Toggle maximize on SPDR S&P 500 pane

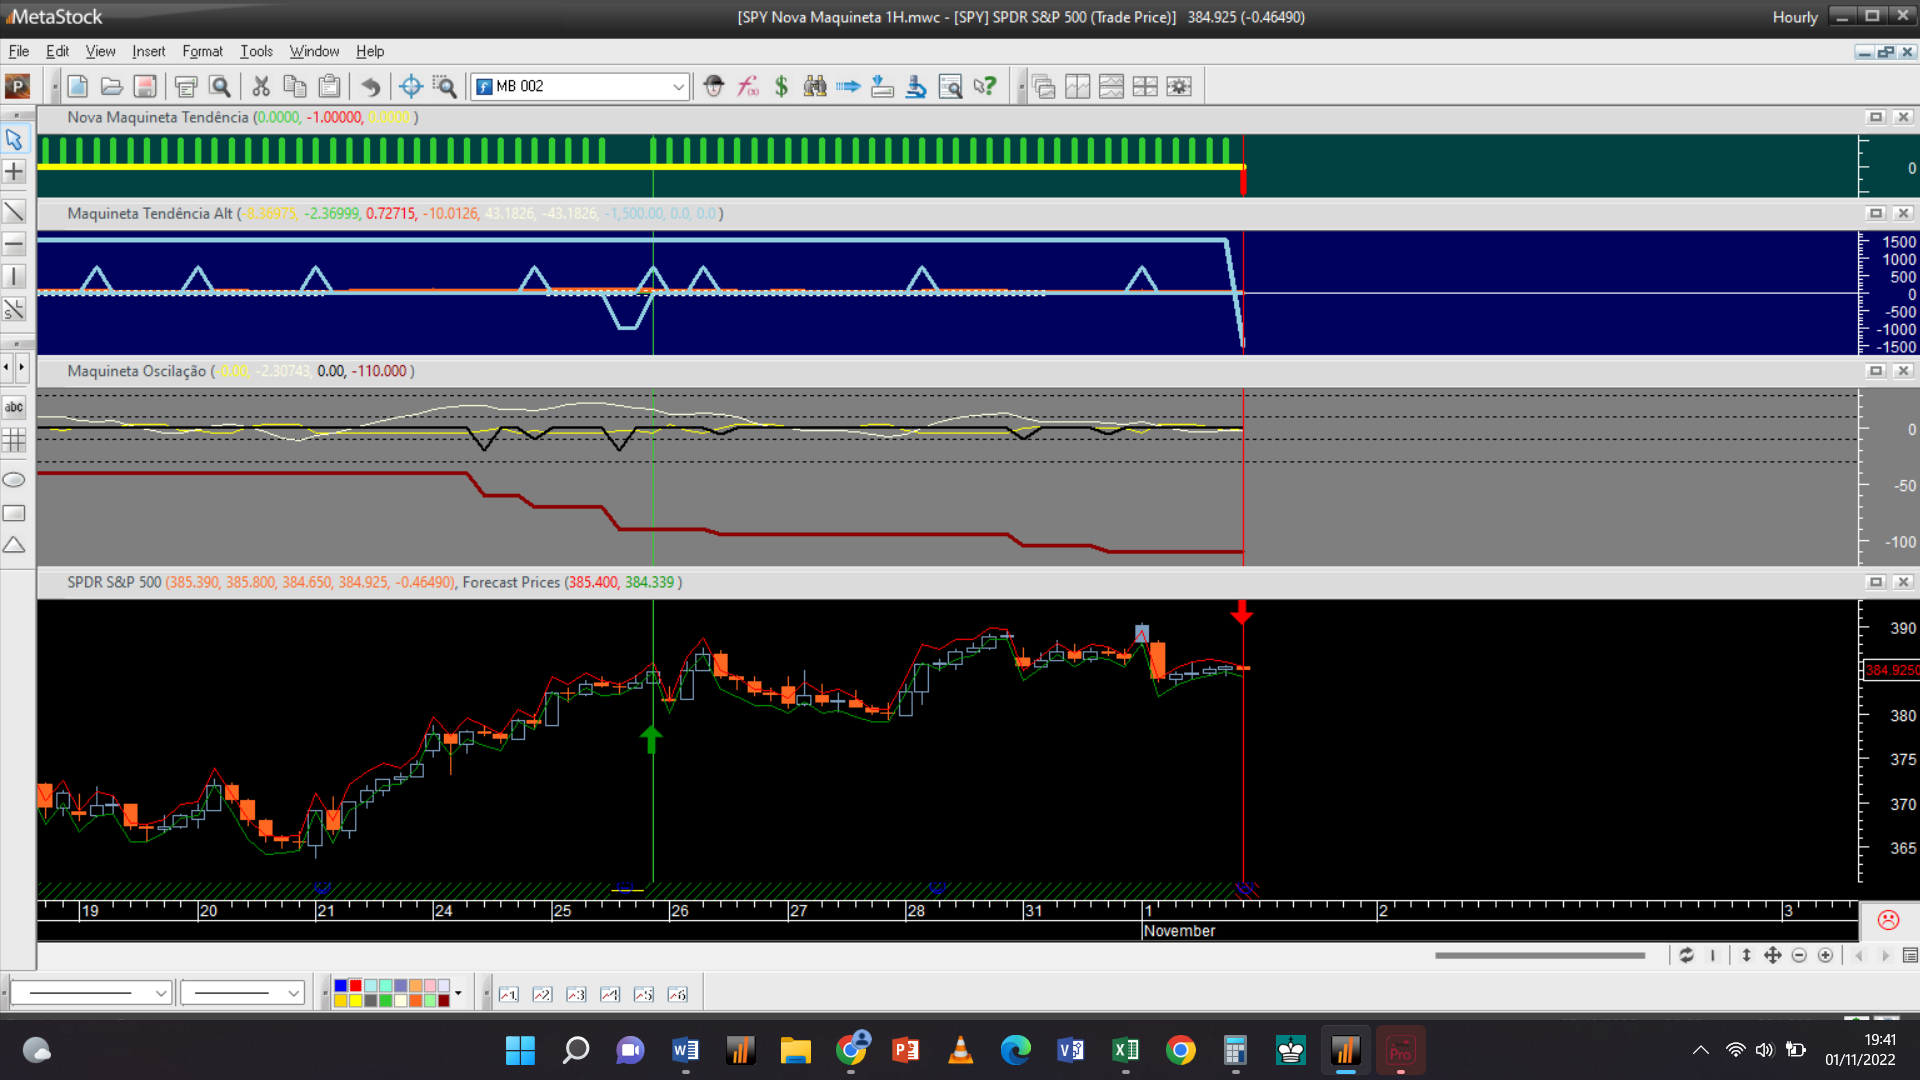[1876, 582]
